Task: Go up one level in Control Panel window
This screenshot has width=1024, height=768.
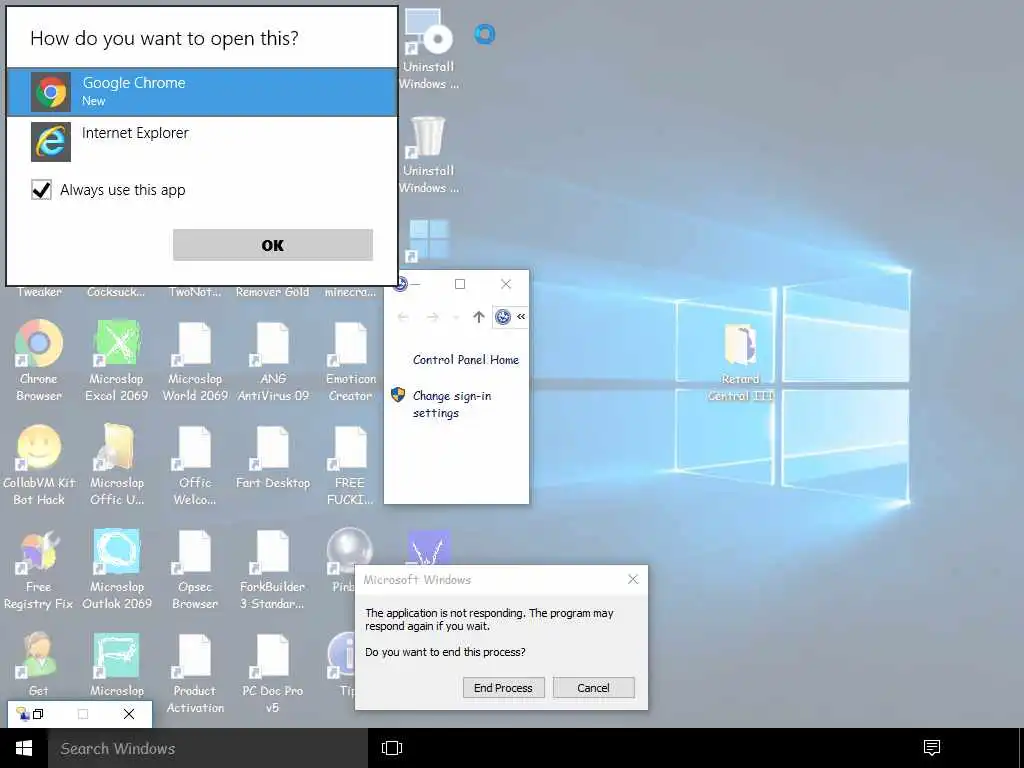Action: click(479, 317)
